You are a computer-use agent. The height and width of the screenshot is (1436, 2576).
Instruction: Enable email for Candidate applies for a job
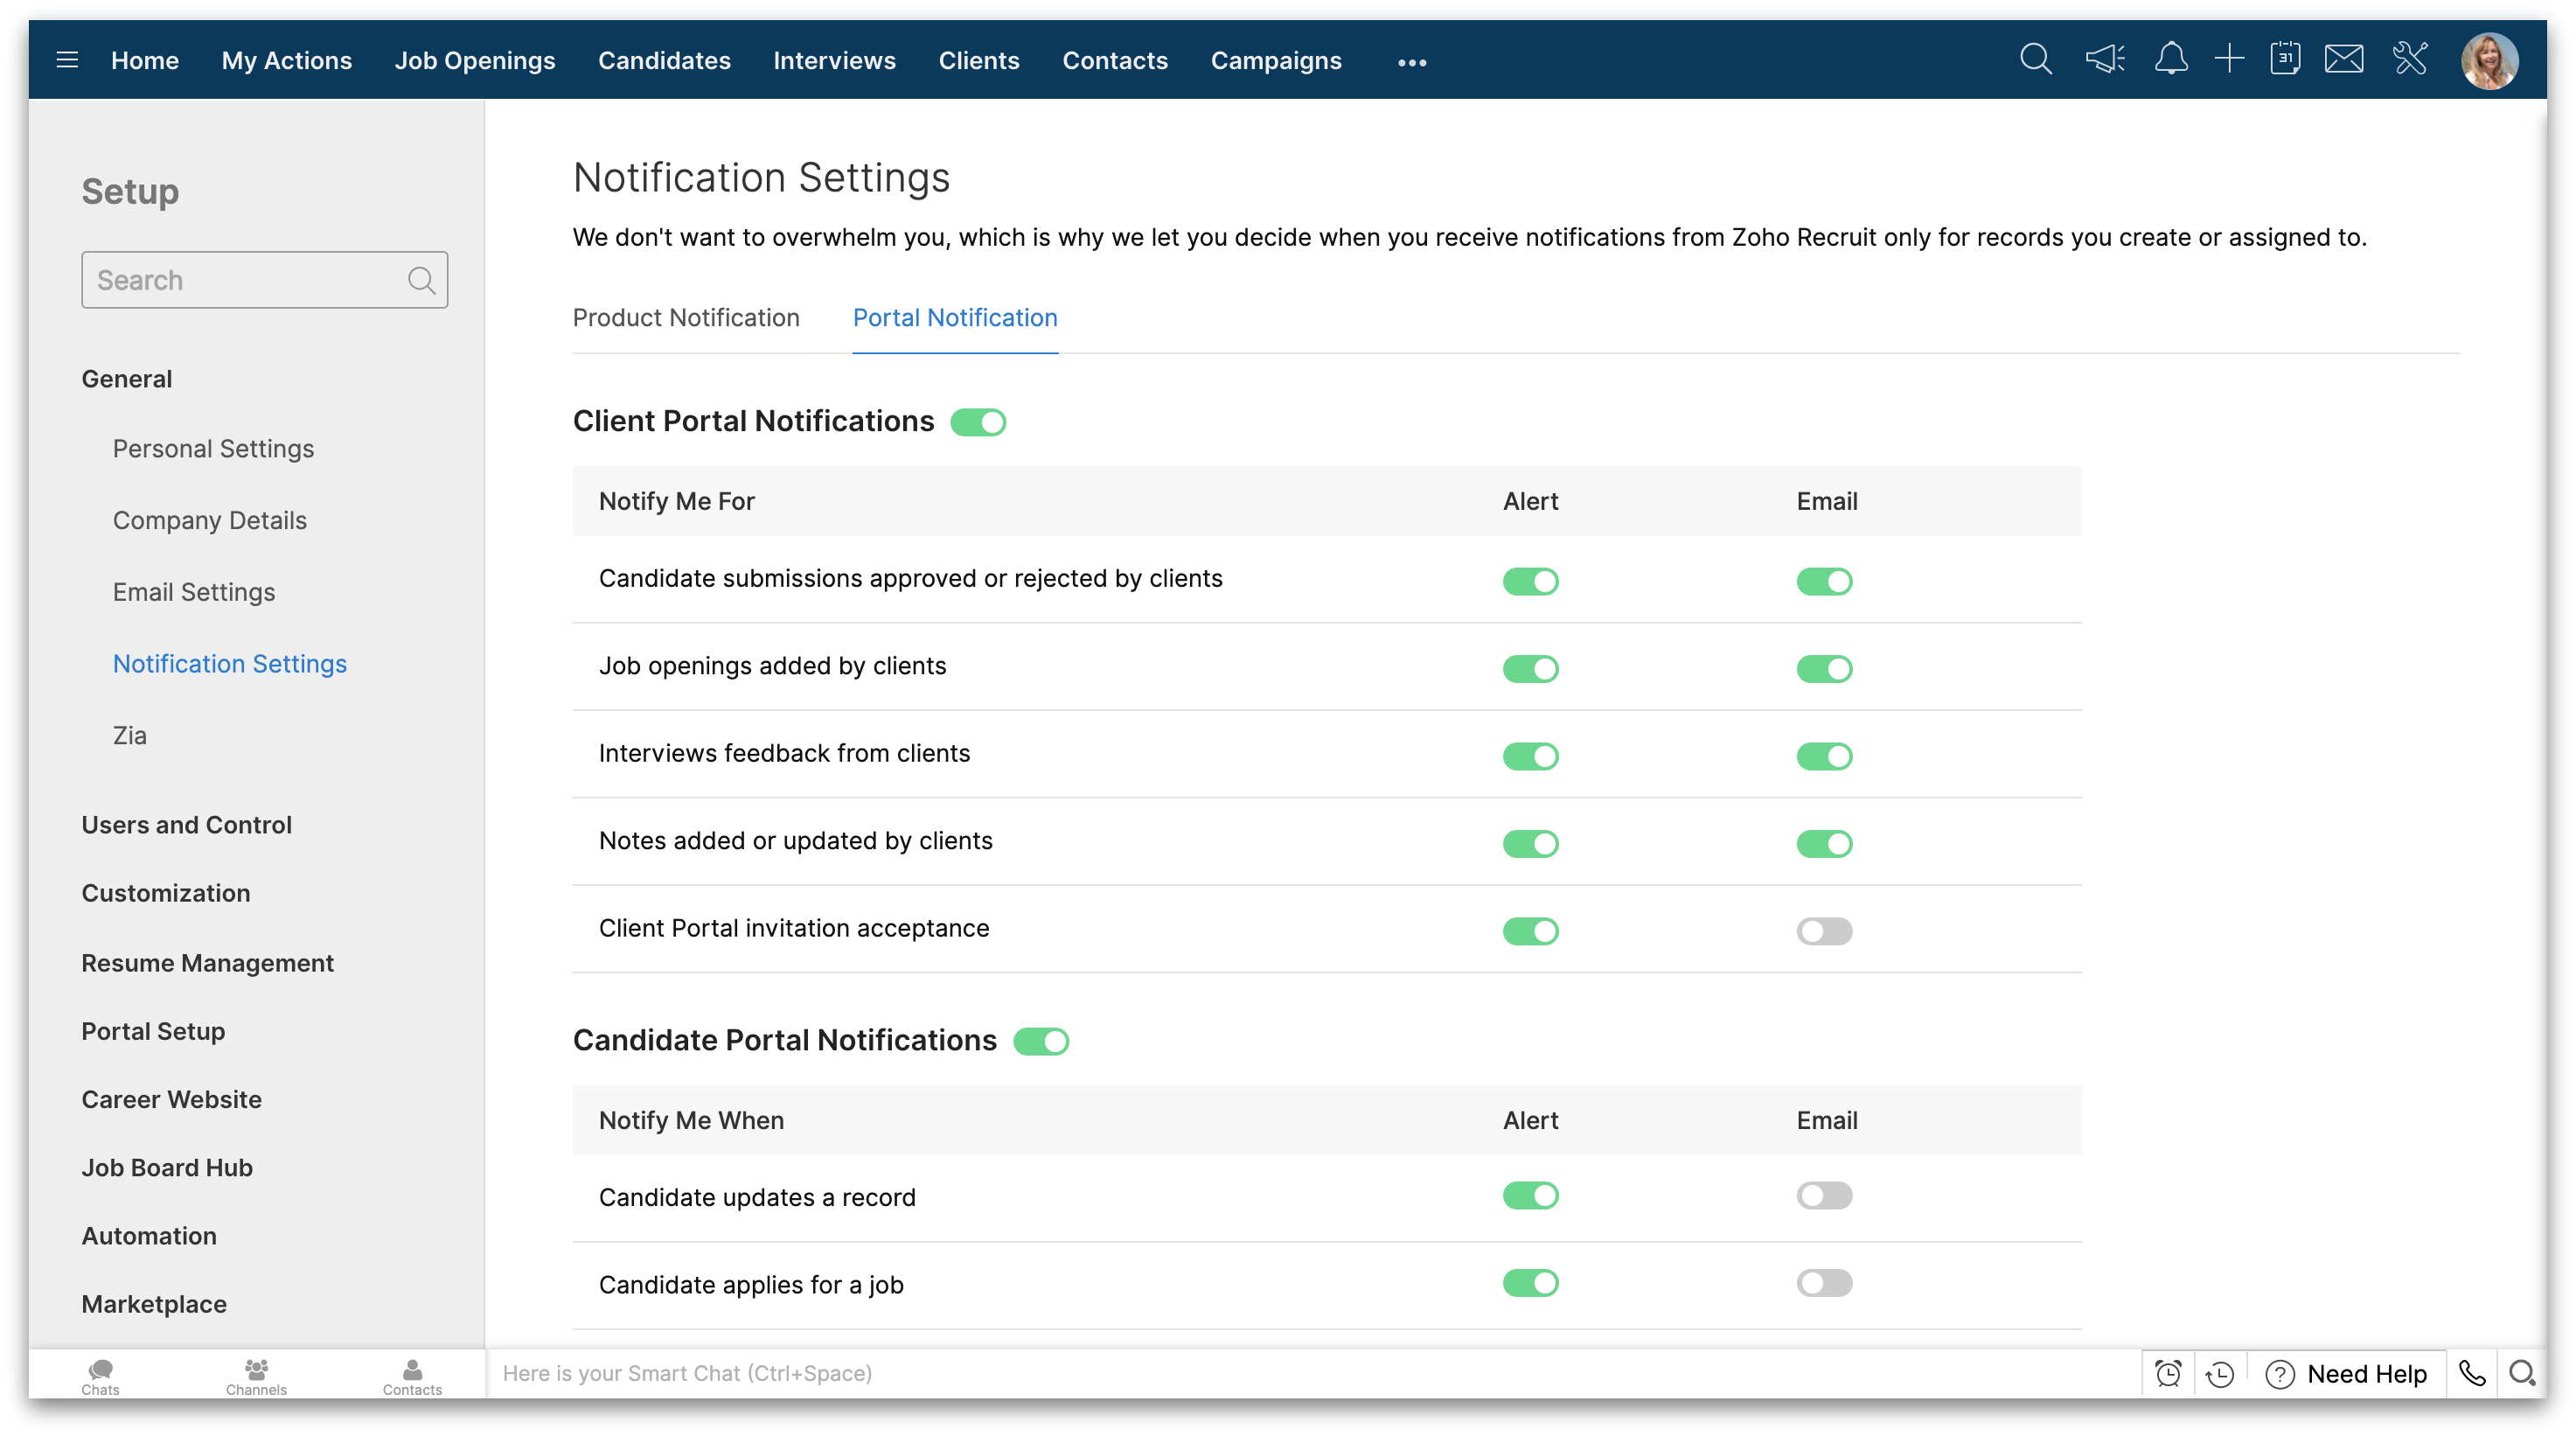(1824, 1283)
